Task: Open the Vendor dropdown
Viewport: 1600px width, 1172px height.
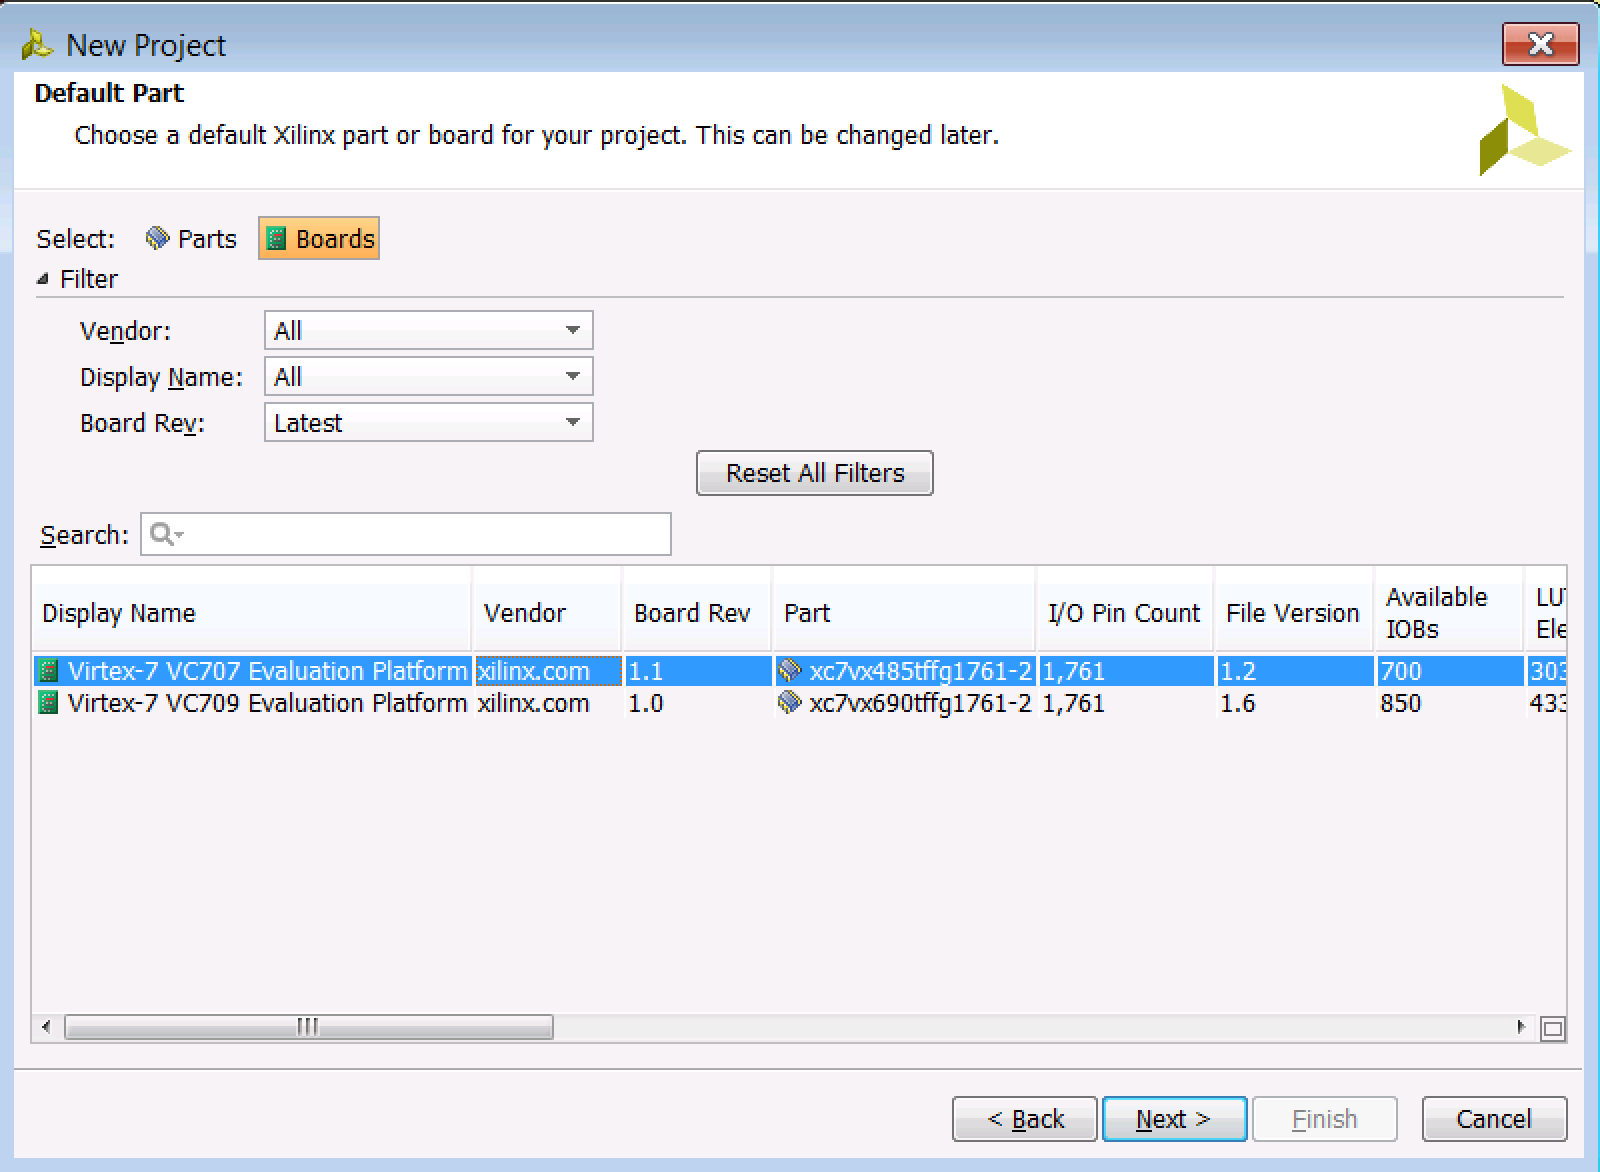Action: coord(429,331)
